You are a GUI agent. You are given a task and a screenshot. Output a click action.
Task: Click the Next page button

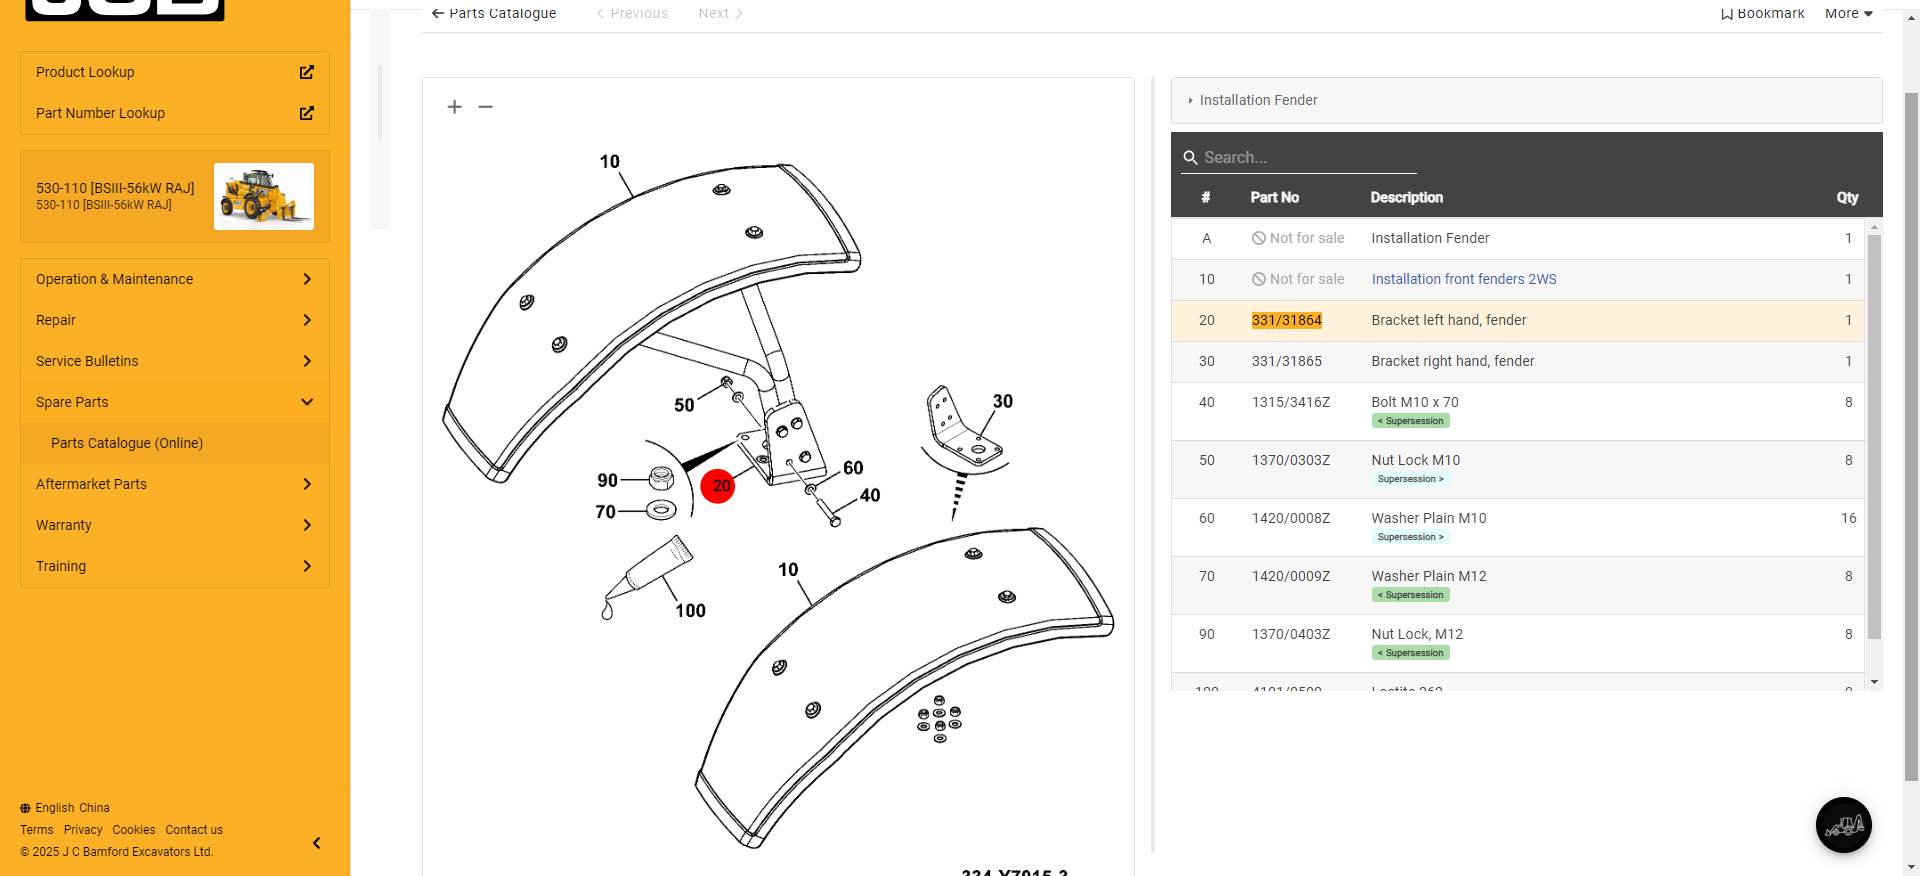point(720,13)
